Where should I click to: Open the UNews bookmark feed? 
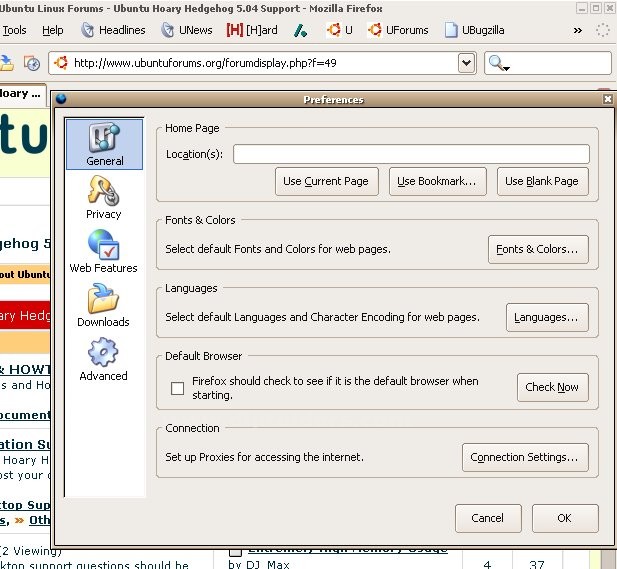(x=187, y=30)
